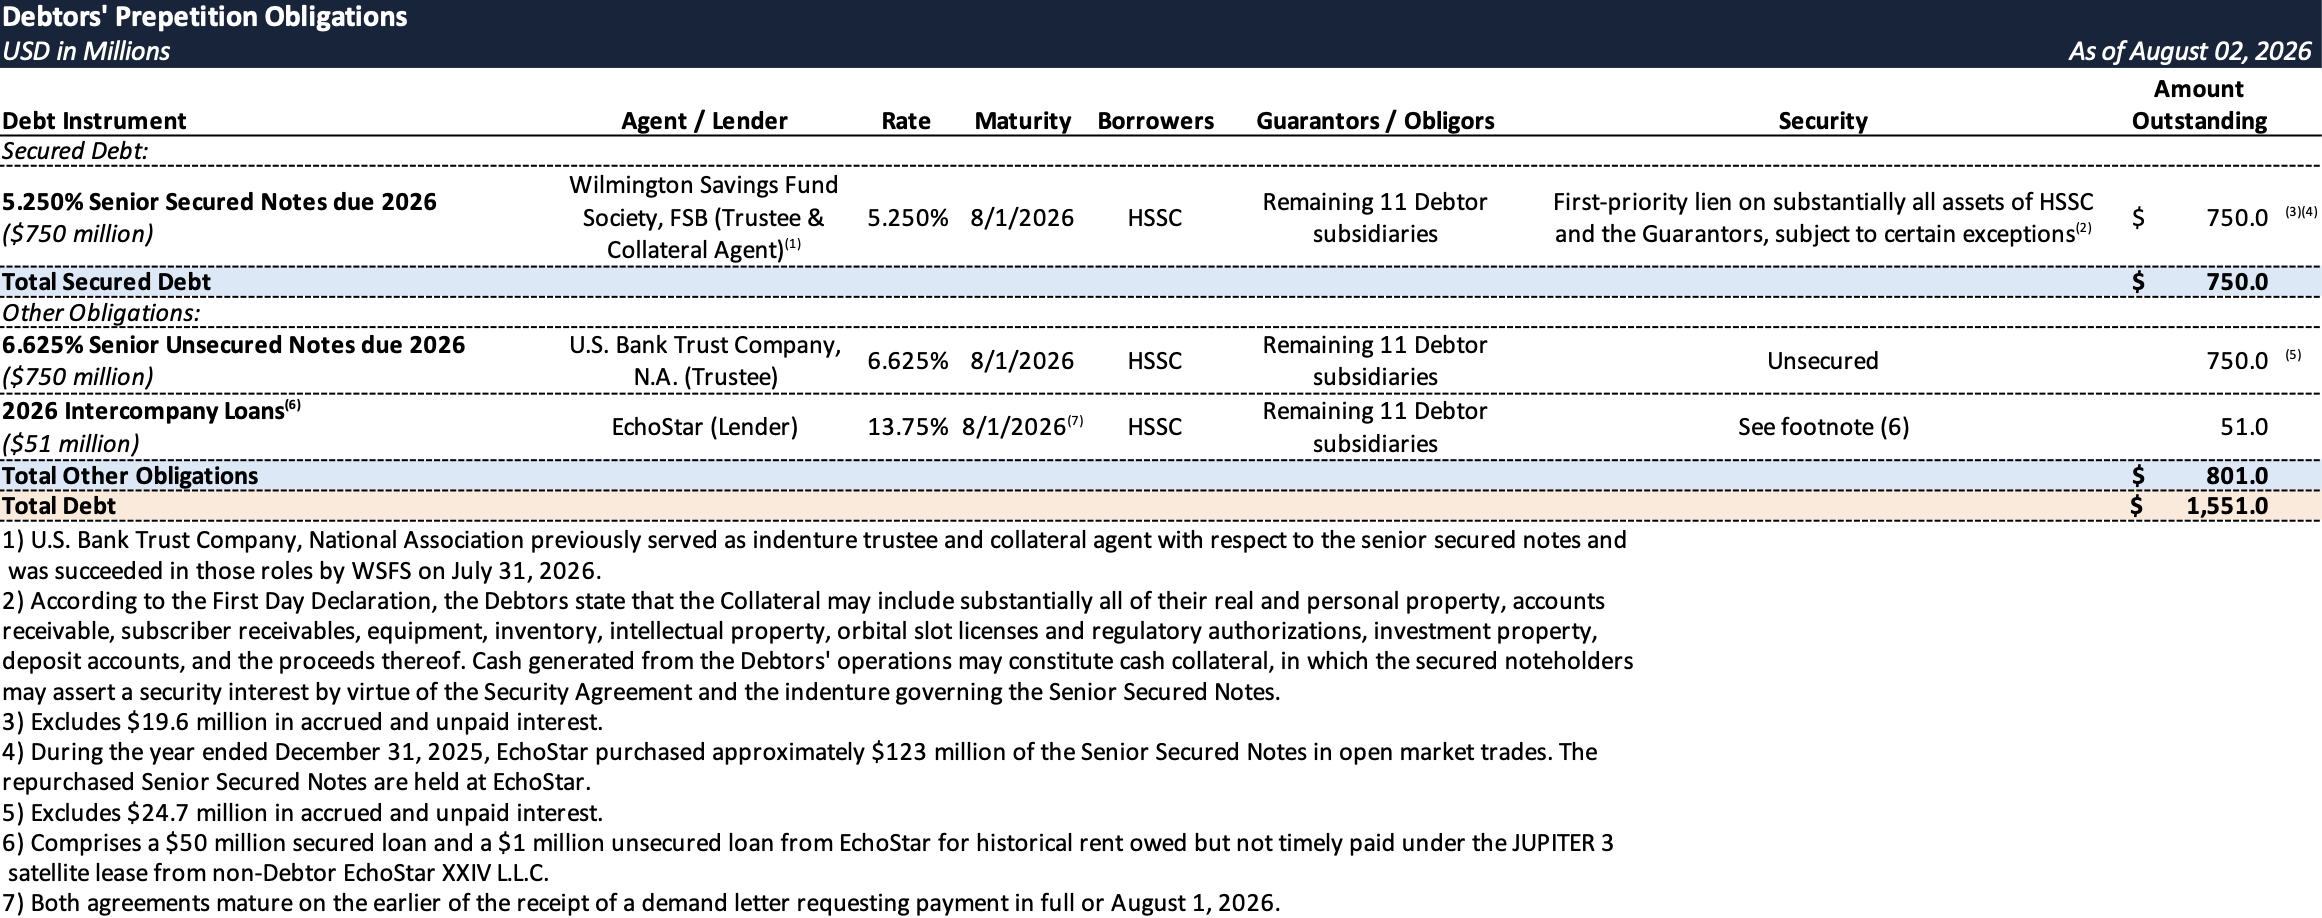
Task: Click the "(5)" footnote marker beside 750.0
Action: [2293, 355]
